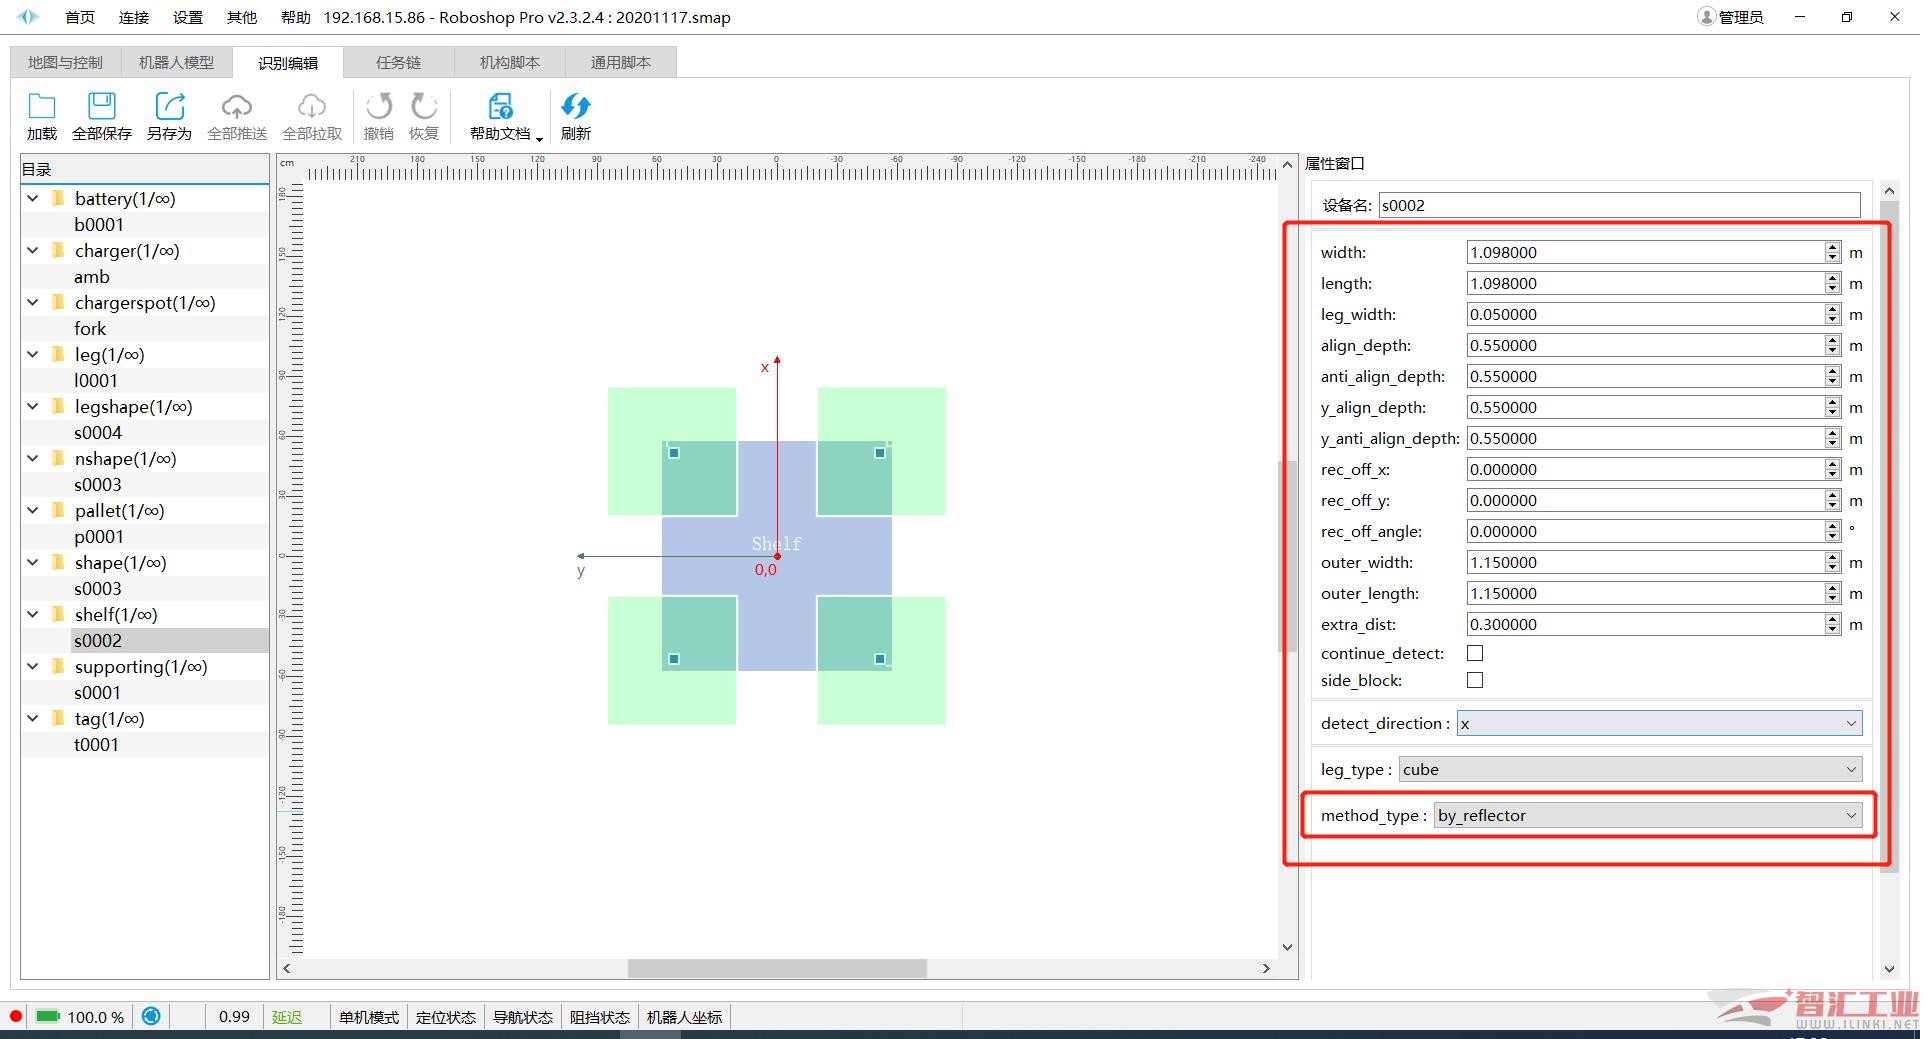The image size is (1929, 1039).
Task: Click the blue circular icon in status bar
Action: (x=151, y=1017)
